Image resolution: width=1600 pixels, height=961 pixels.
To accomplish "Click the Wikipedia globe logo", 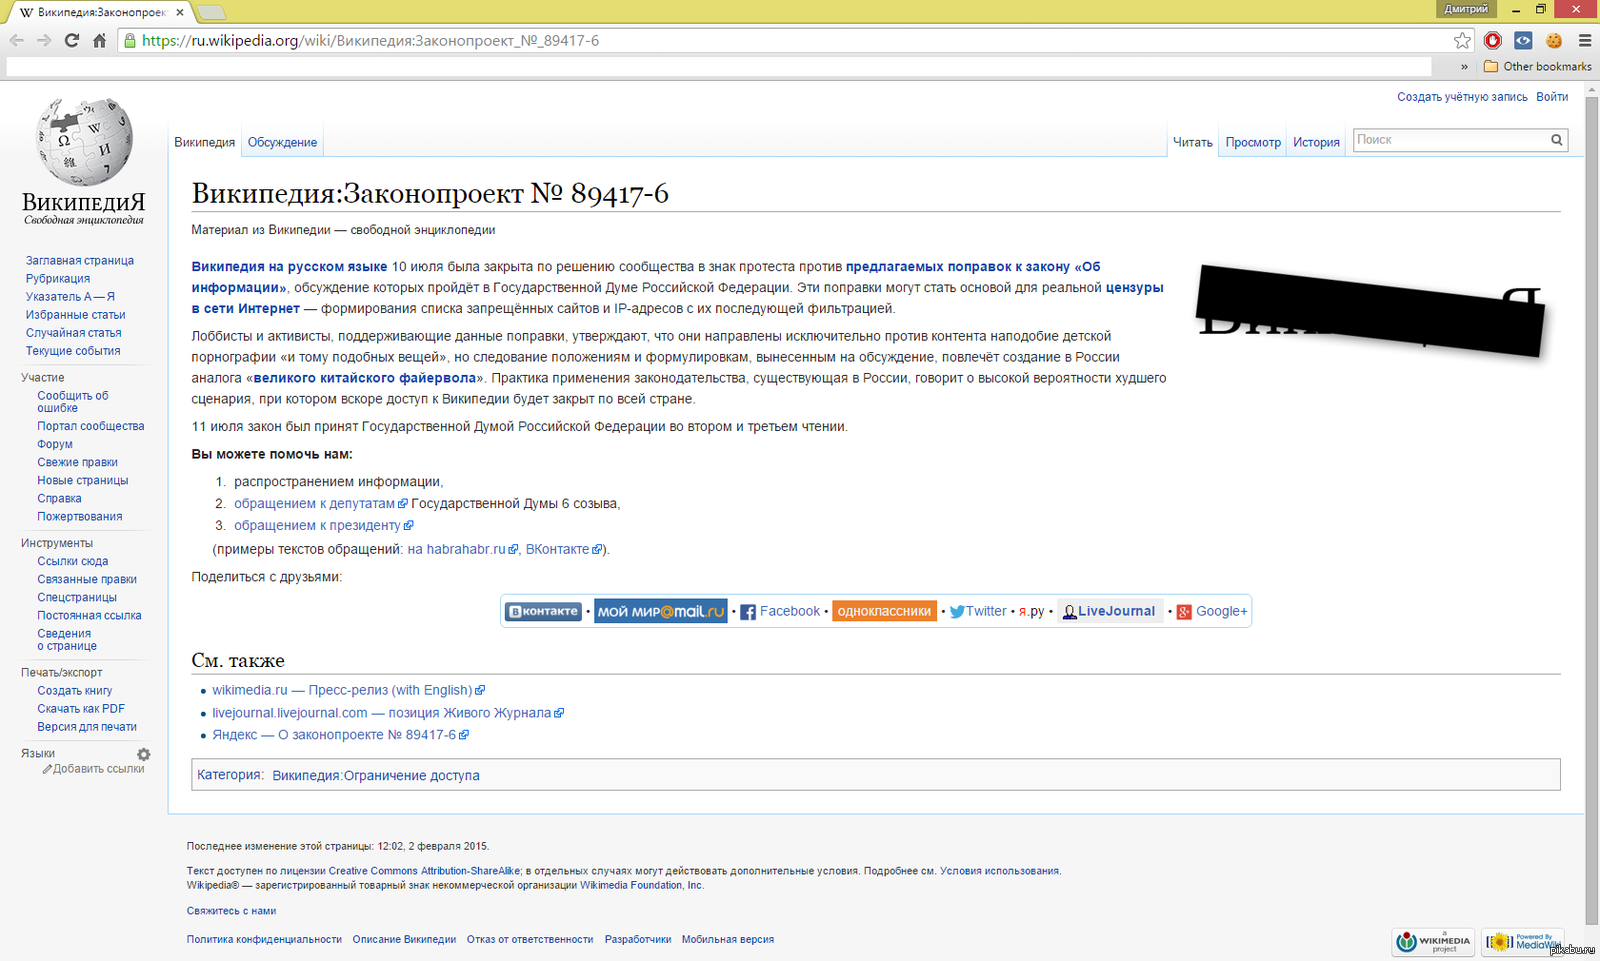I will click(84, 142).
